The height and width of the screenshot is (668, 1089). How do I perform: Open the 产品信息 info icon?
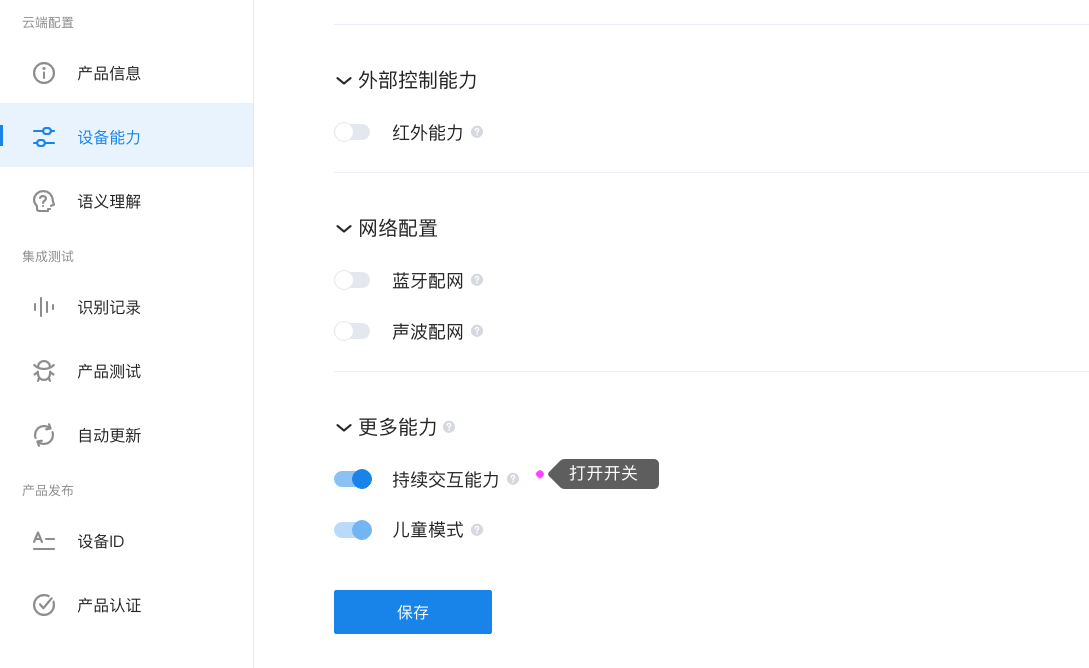44,73
